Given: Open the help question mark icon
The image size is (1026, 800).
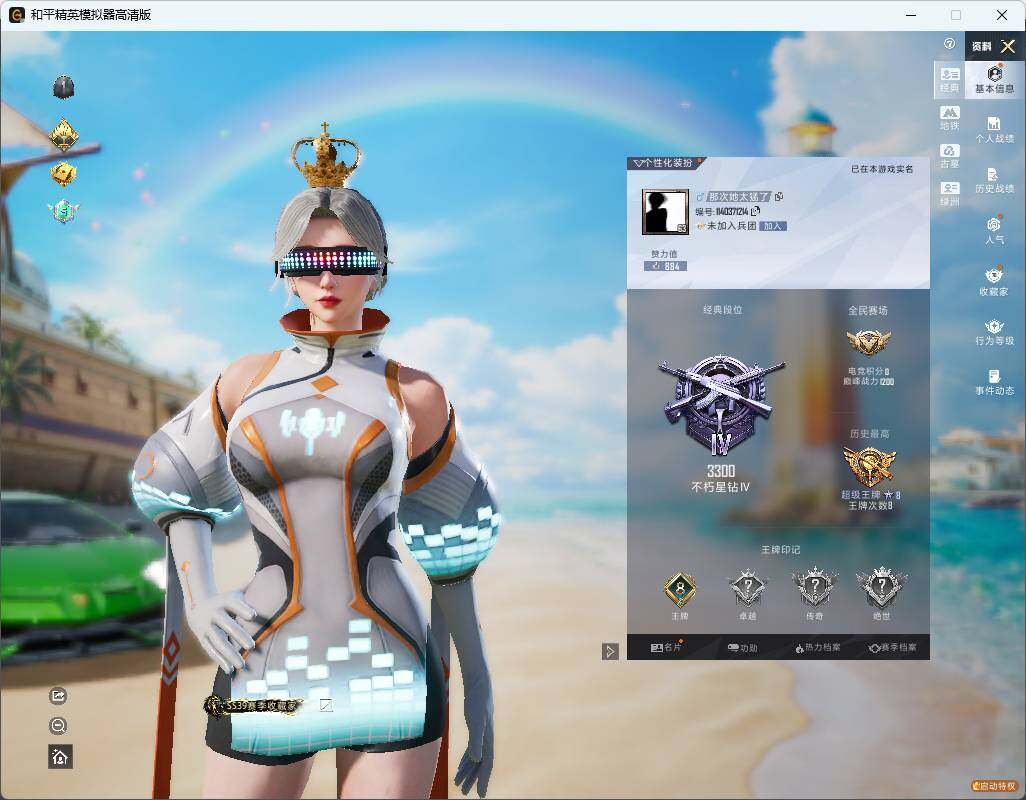Looking at the screenshot, I should tap(949, 44).
